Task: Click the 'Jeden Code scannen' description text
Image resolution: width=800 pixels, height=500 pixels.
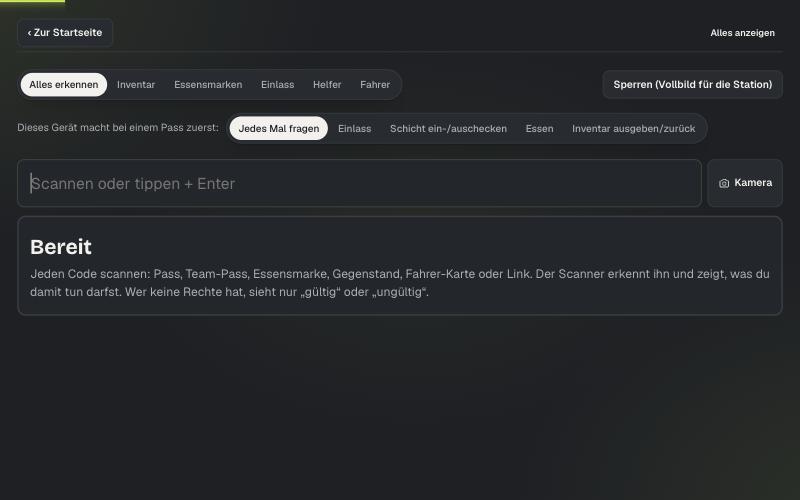Action: [x=399, y=283]
